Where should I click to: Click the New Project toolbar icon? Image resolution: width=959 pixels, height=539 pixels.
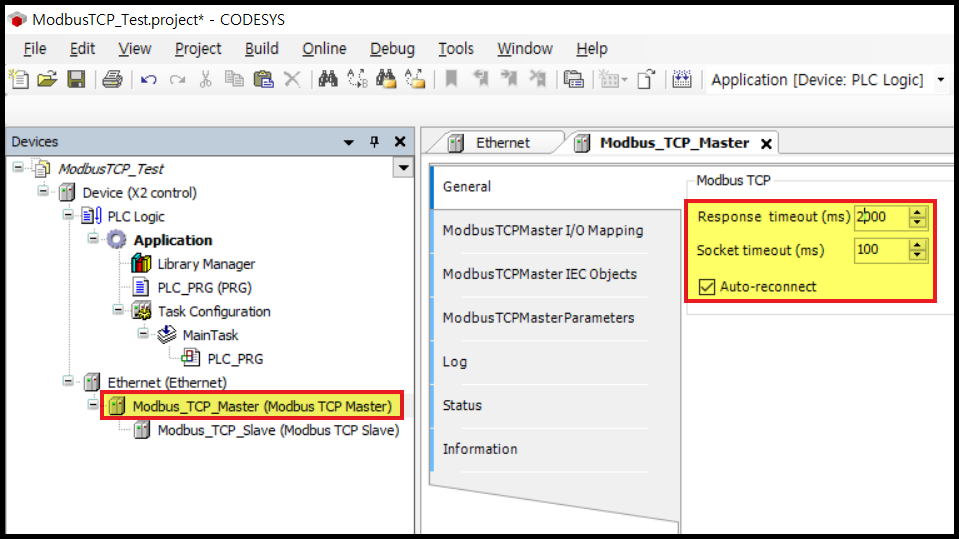(x=19, y=79)
